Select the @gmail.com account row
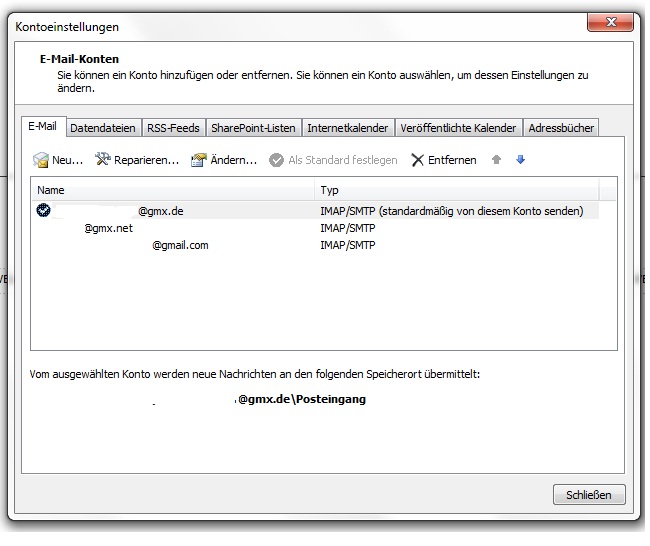 [x=315, y=245]
